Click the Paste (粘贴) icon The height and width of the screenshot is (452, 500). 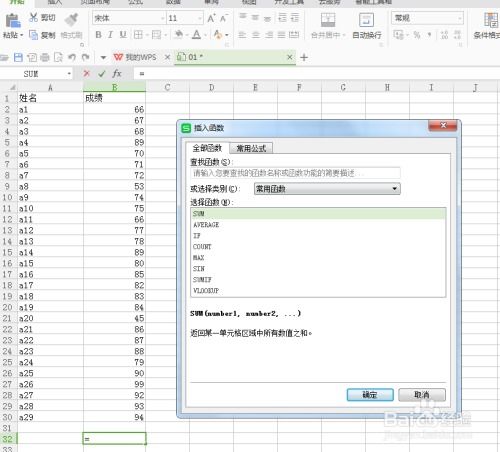pyautogui.click(x=13, y=21)
